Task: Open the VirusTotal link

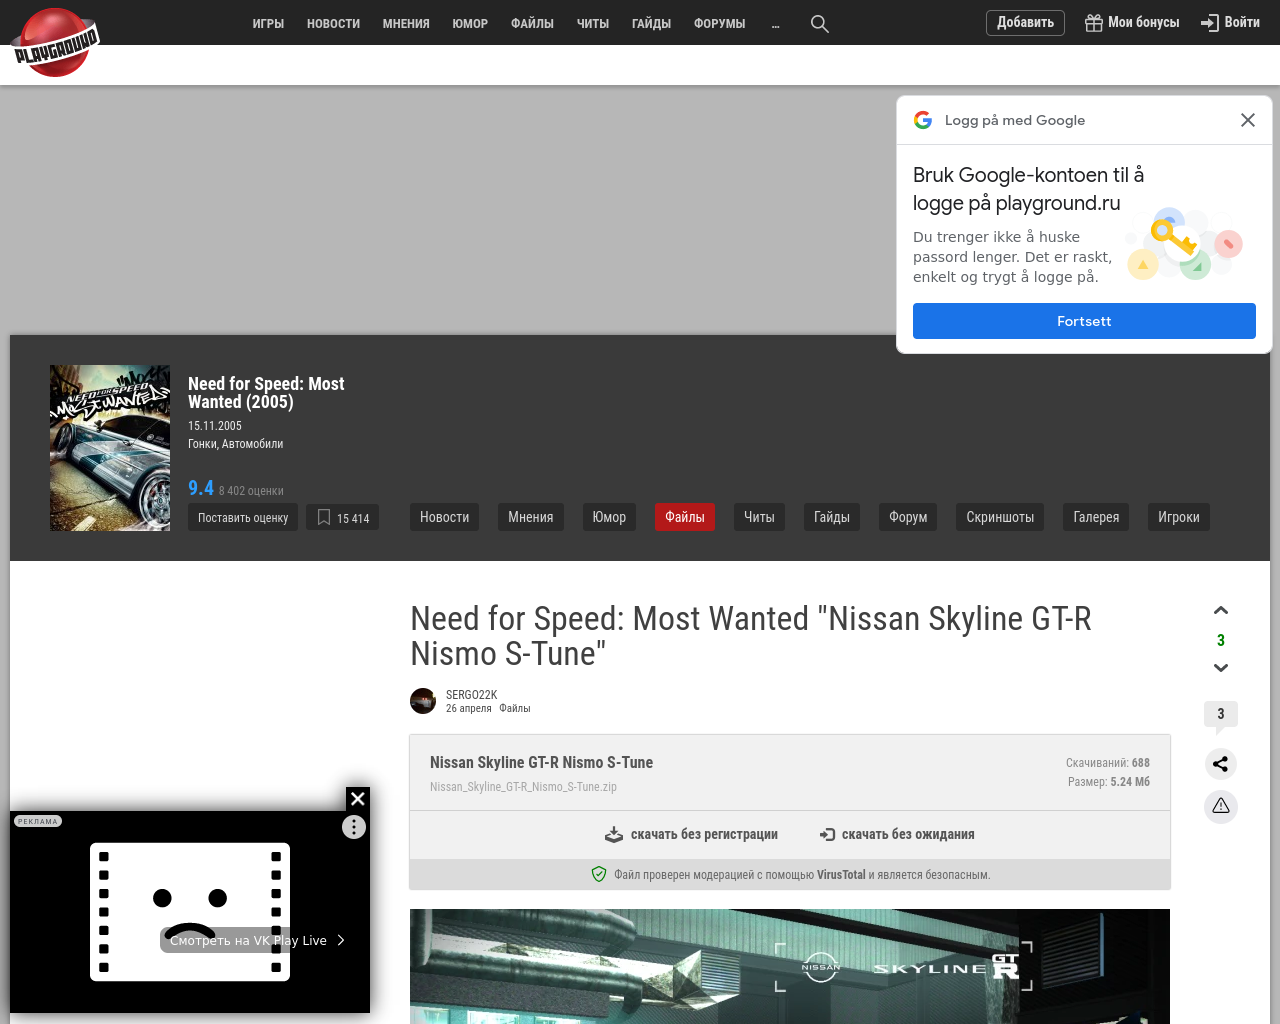Action: (841, 874)
